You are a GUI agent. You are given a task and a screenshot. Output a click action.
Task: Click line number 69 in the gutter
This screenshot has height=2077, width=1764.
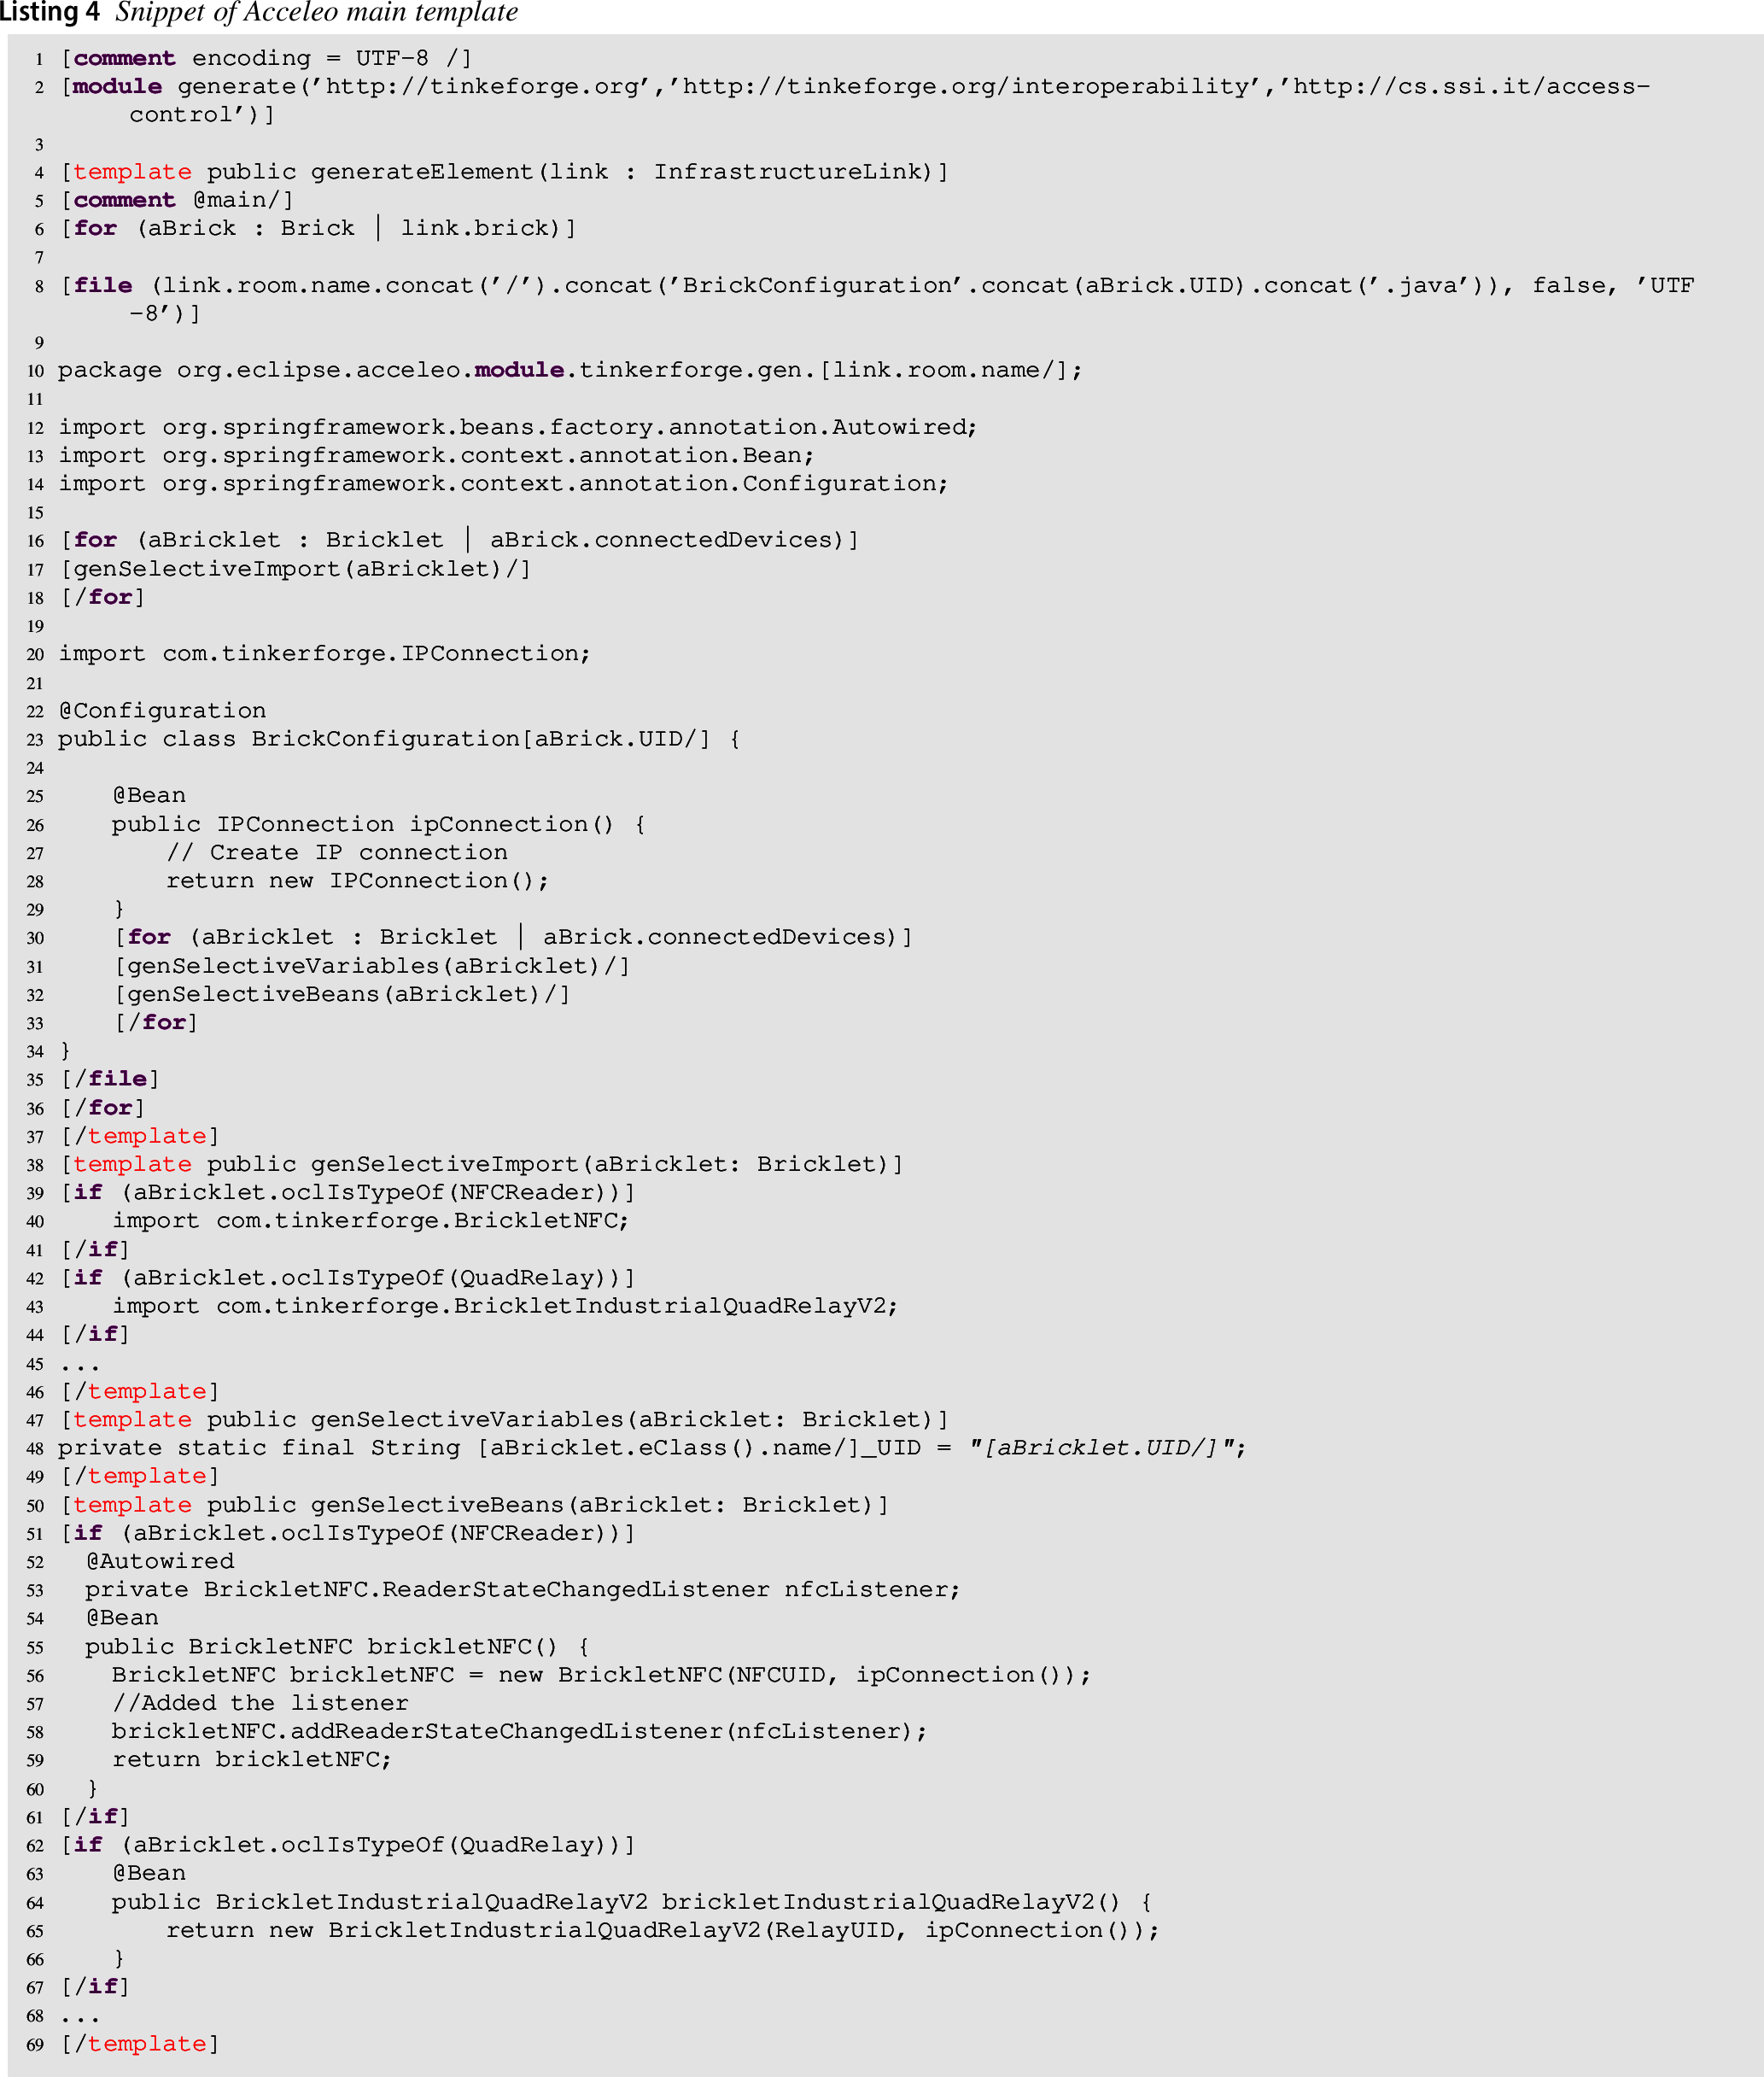coord(35,2045)
